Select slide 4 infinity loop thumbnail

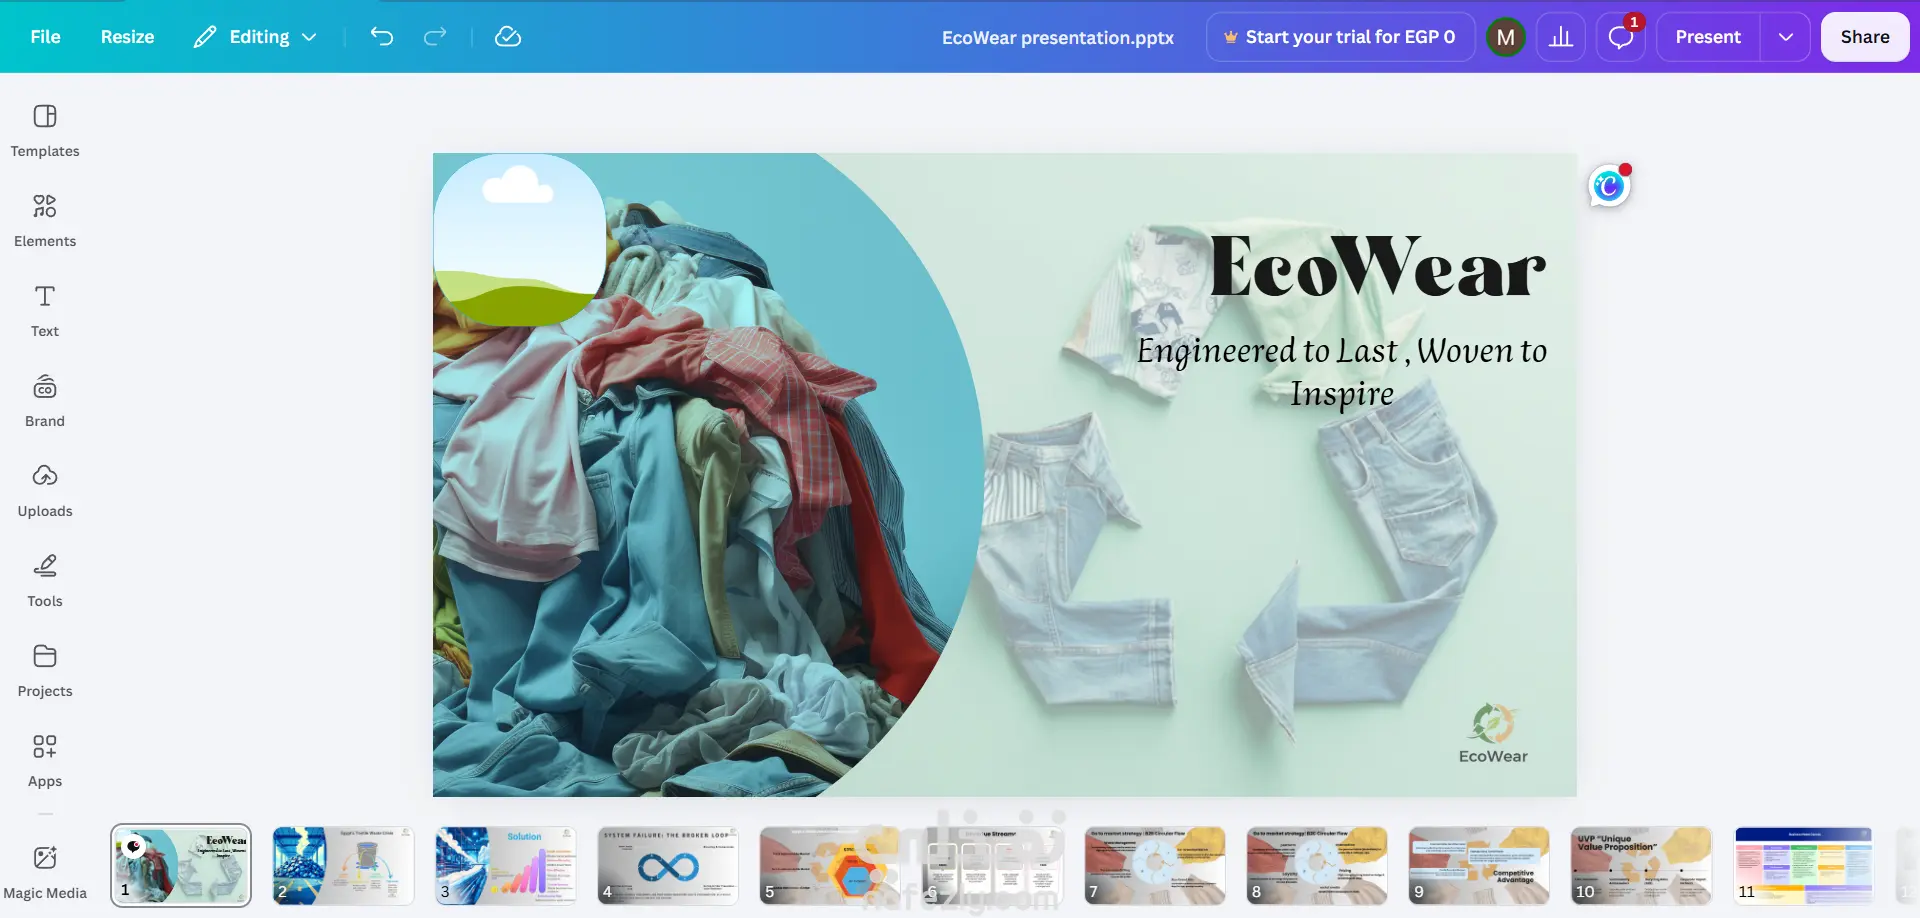click(x=667, y=866)
